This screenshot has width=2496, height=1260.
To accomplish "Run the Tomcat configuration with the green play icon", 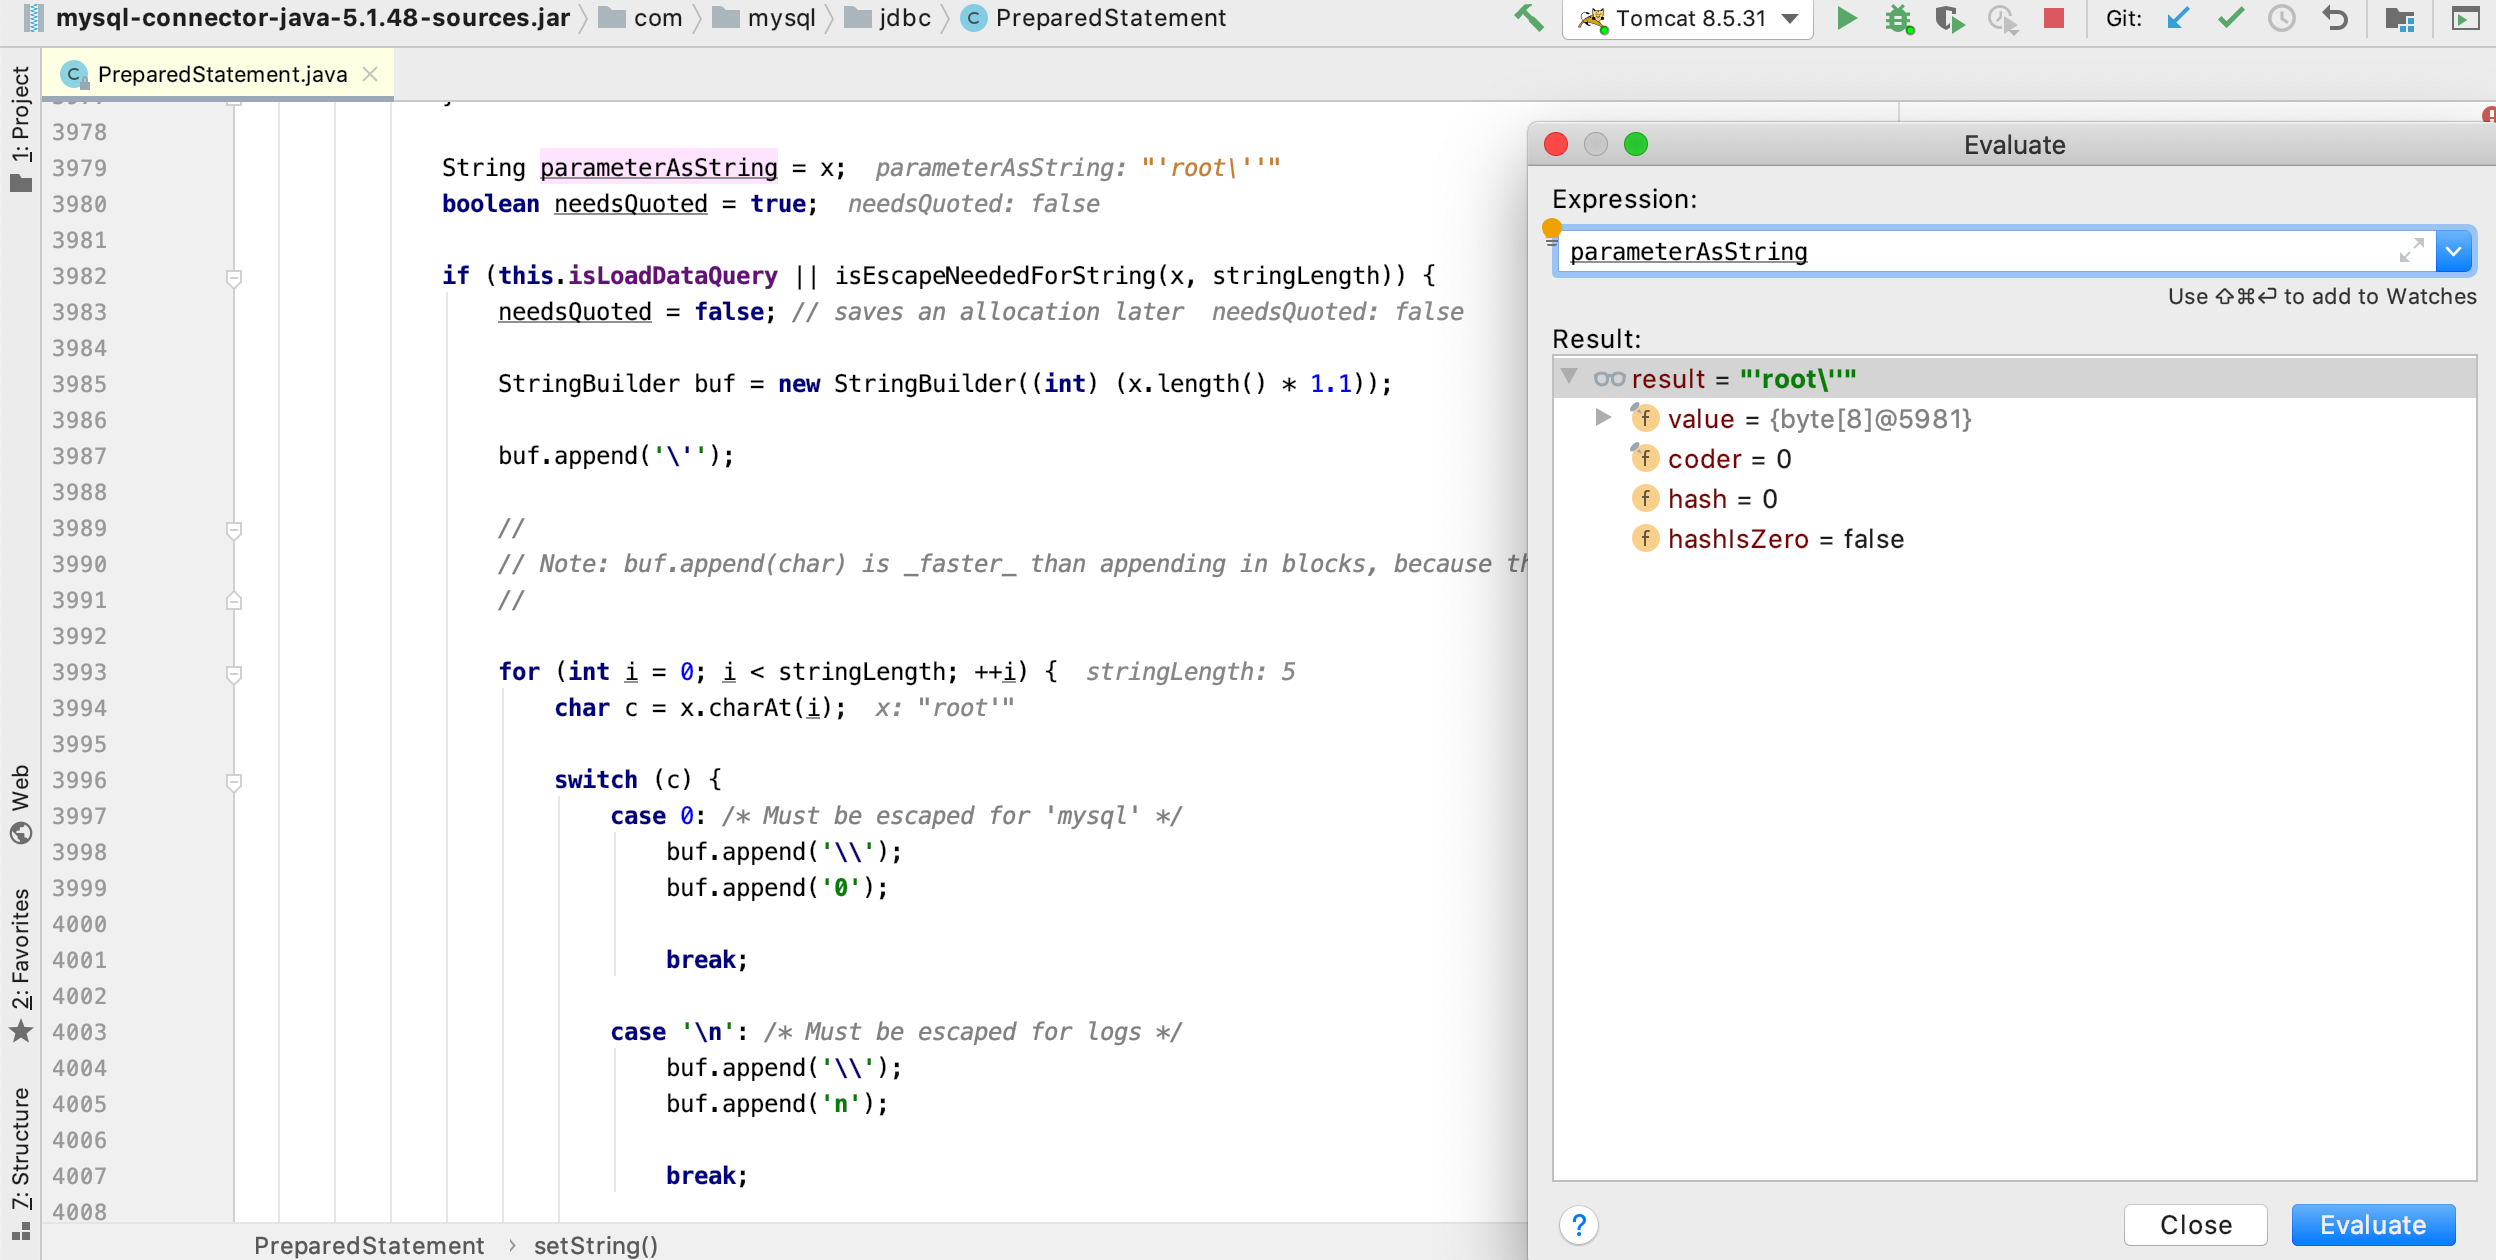I will [1847, 18].
